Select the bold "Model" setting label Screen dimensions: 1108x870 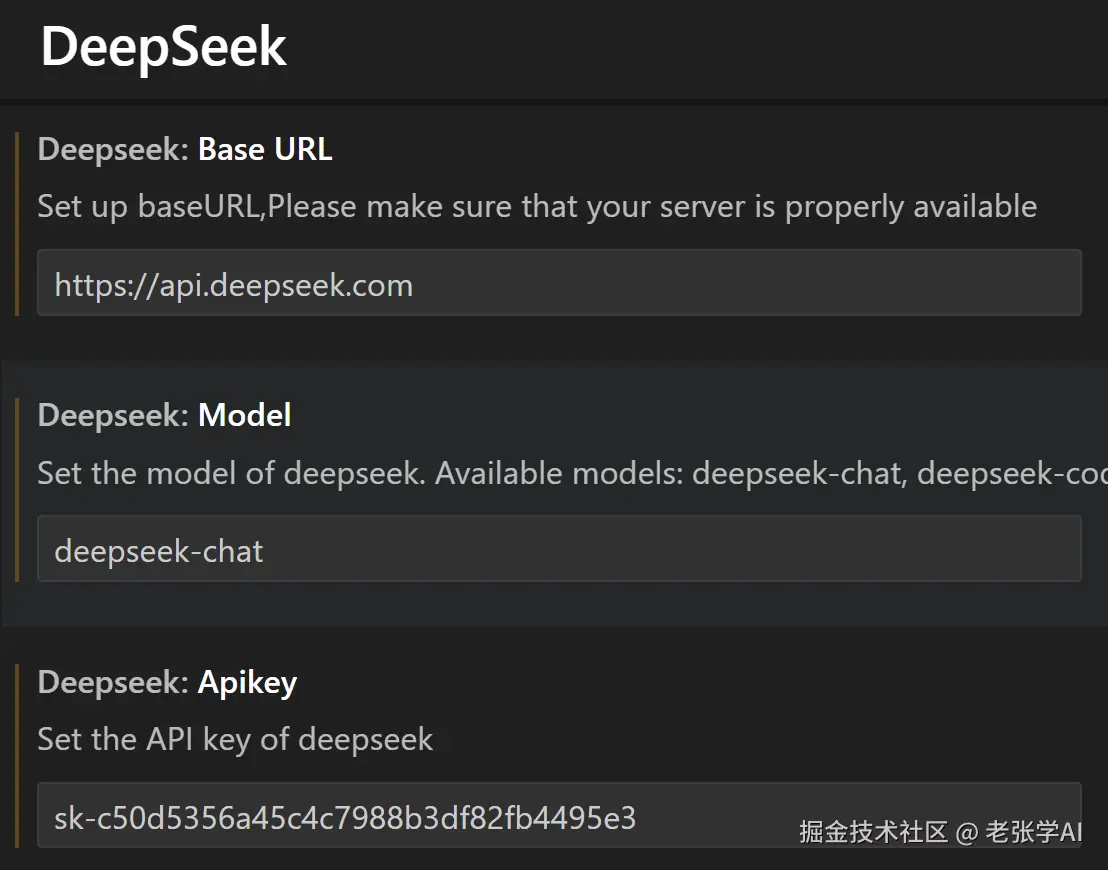(x=245, y=416)
